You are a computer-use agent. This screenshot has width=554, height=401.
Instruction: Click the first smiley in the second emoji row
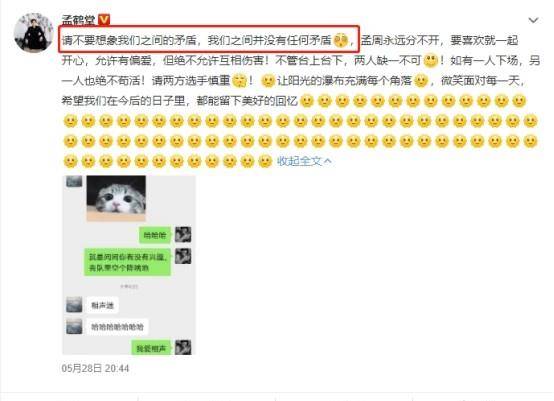point(70,121)
